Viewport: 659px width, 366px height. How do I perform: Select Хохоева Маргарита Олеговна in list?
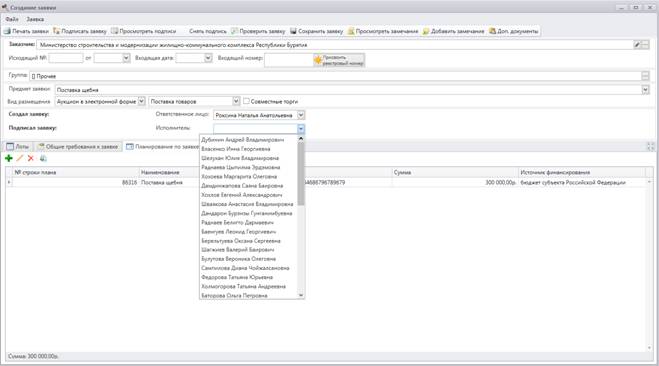click(248, 176)
